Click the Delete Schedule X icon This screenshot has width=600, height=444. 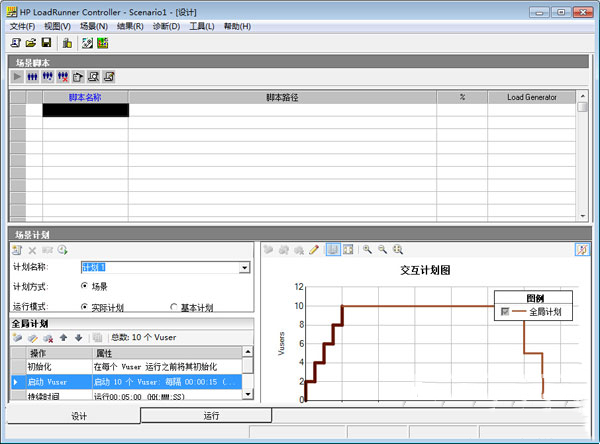click(32, 250)
